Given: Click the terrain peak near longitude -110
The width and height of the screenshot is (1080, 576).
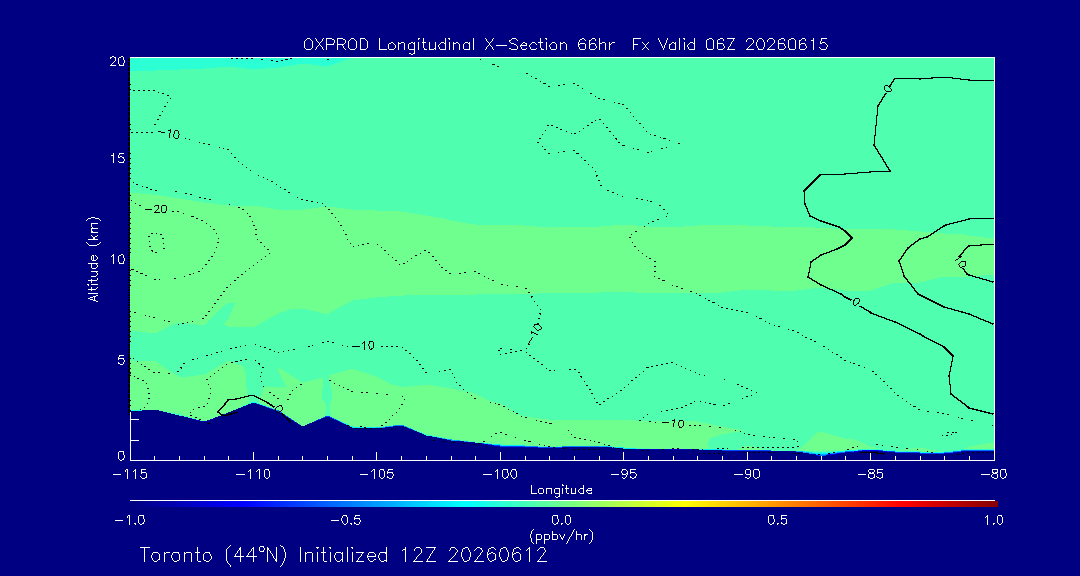Looking at the screenshot, I should 254,404.
